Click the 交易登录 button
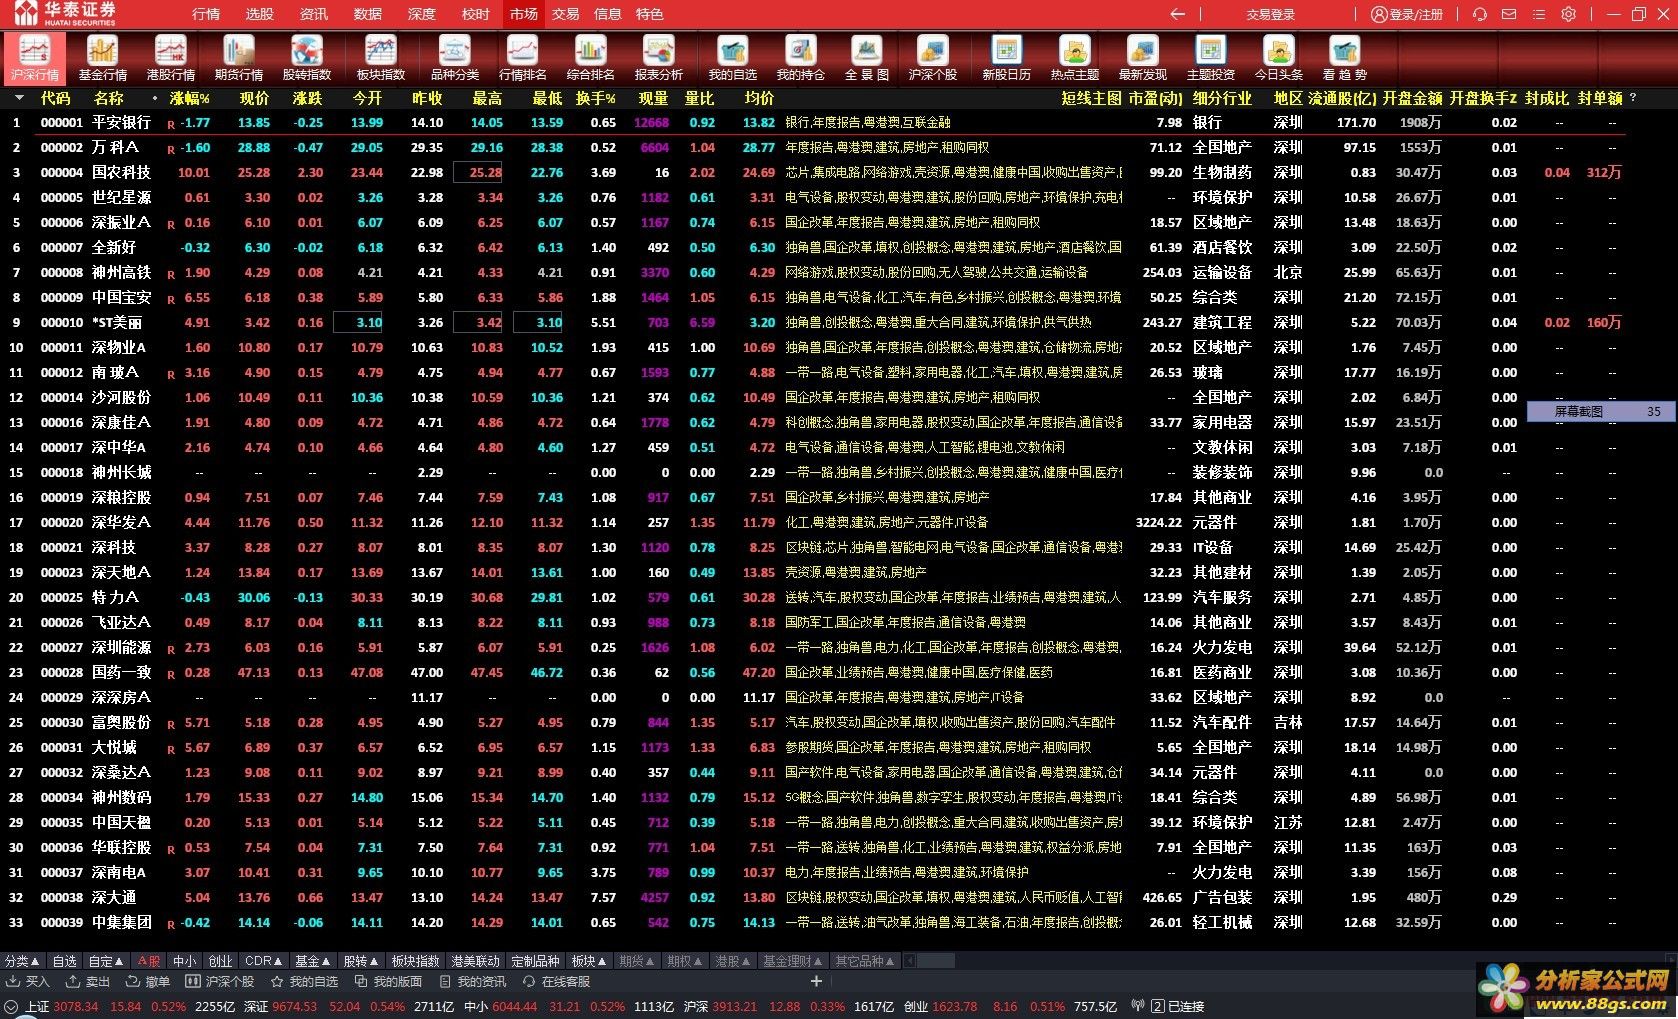The height and width of the screenshot is (1019, 1678). pyautogui.click(x=1270, y=14)
